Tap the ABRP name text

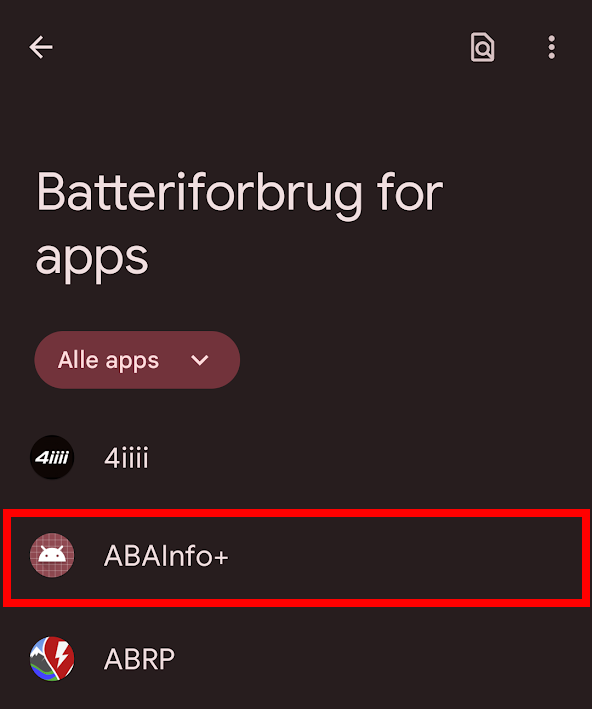(139, 659)
